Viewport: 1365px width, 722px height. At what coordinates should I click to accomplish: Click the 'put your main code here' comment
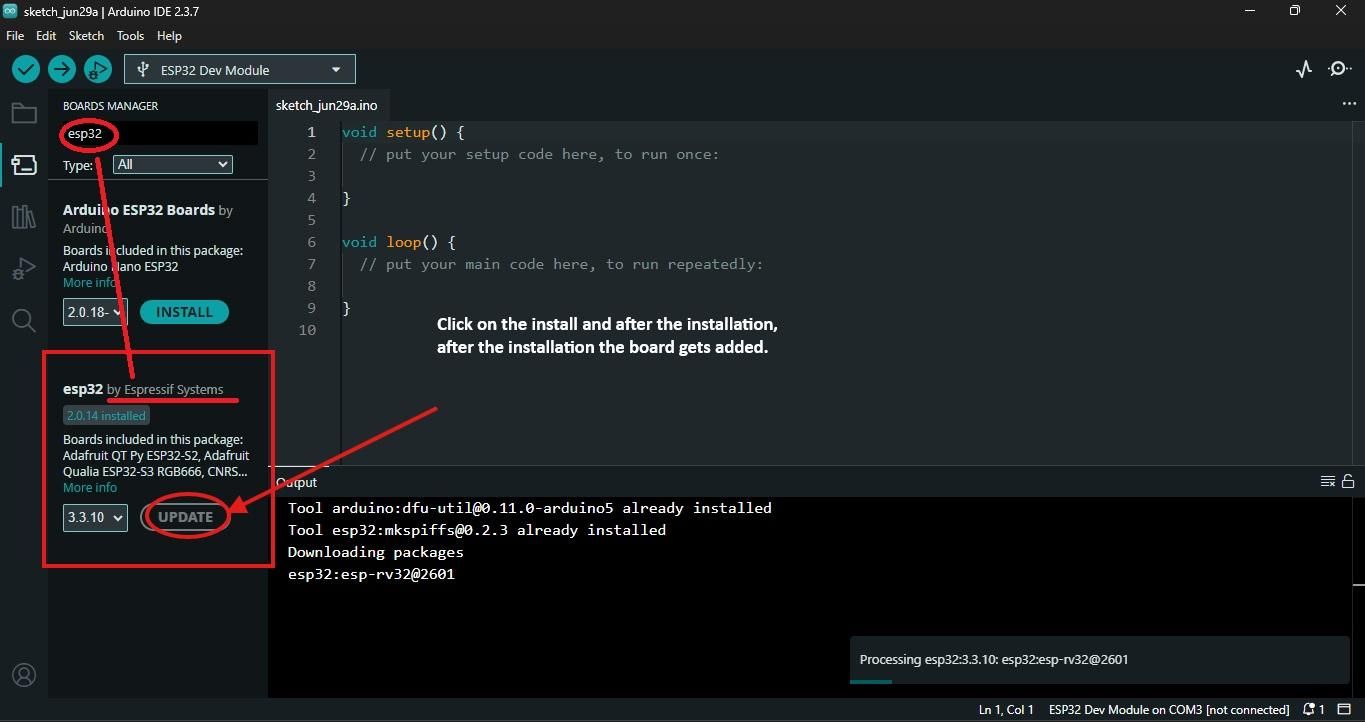point(561,264)
